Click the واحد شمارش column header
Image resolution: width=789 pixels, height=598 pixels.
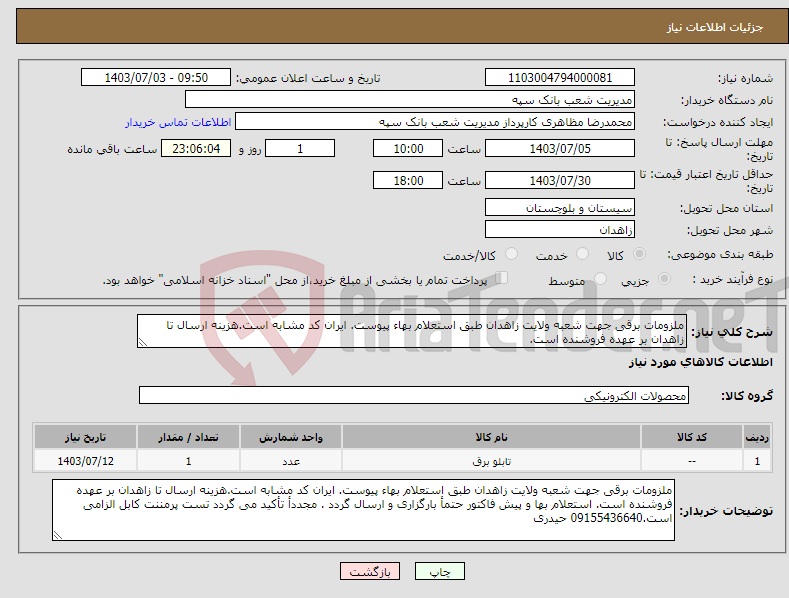point(291,437)
